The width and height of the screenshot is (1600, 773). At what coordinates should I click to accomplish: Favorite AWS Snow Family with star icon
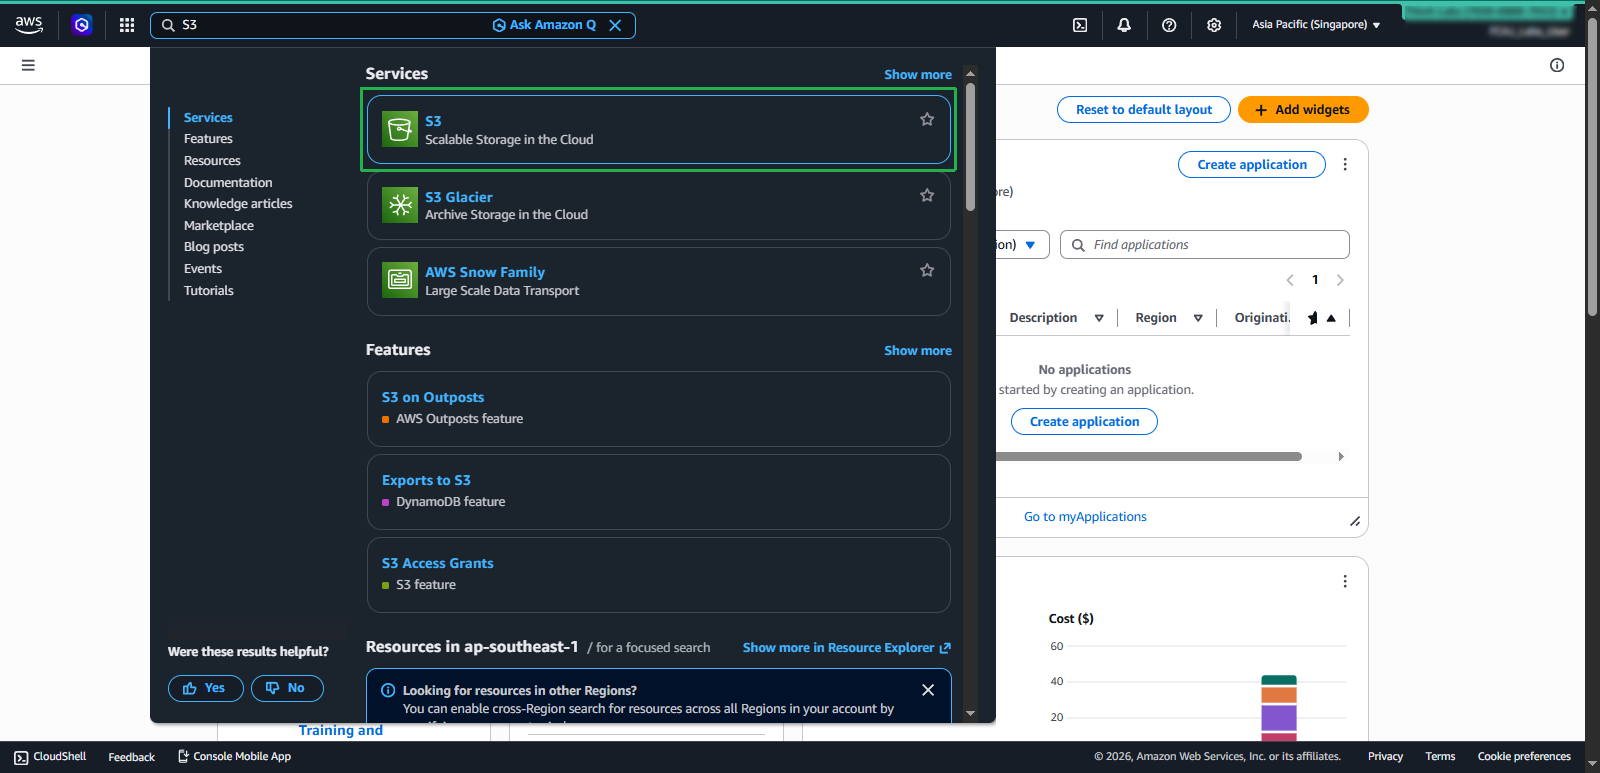[x=927, y=270]
